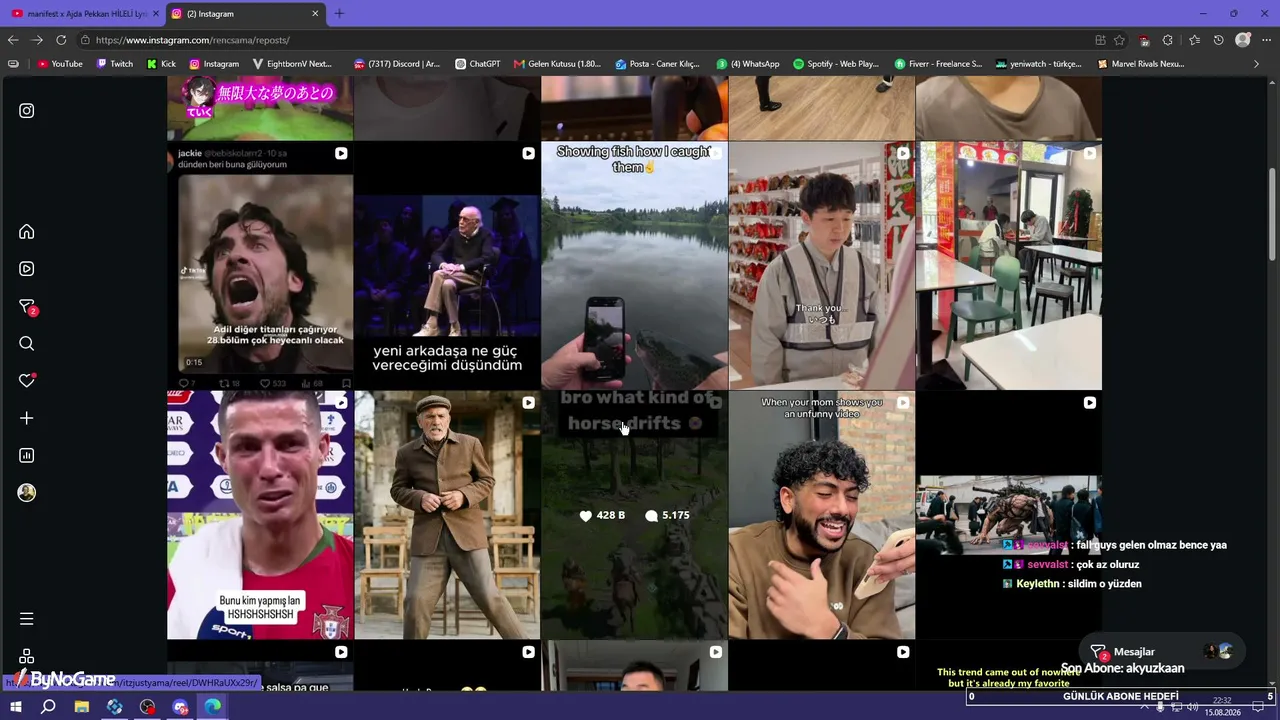Bookmark this page with star icon

[1120, 40]
